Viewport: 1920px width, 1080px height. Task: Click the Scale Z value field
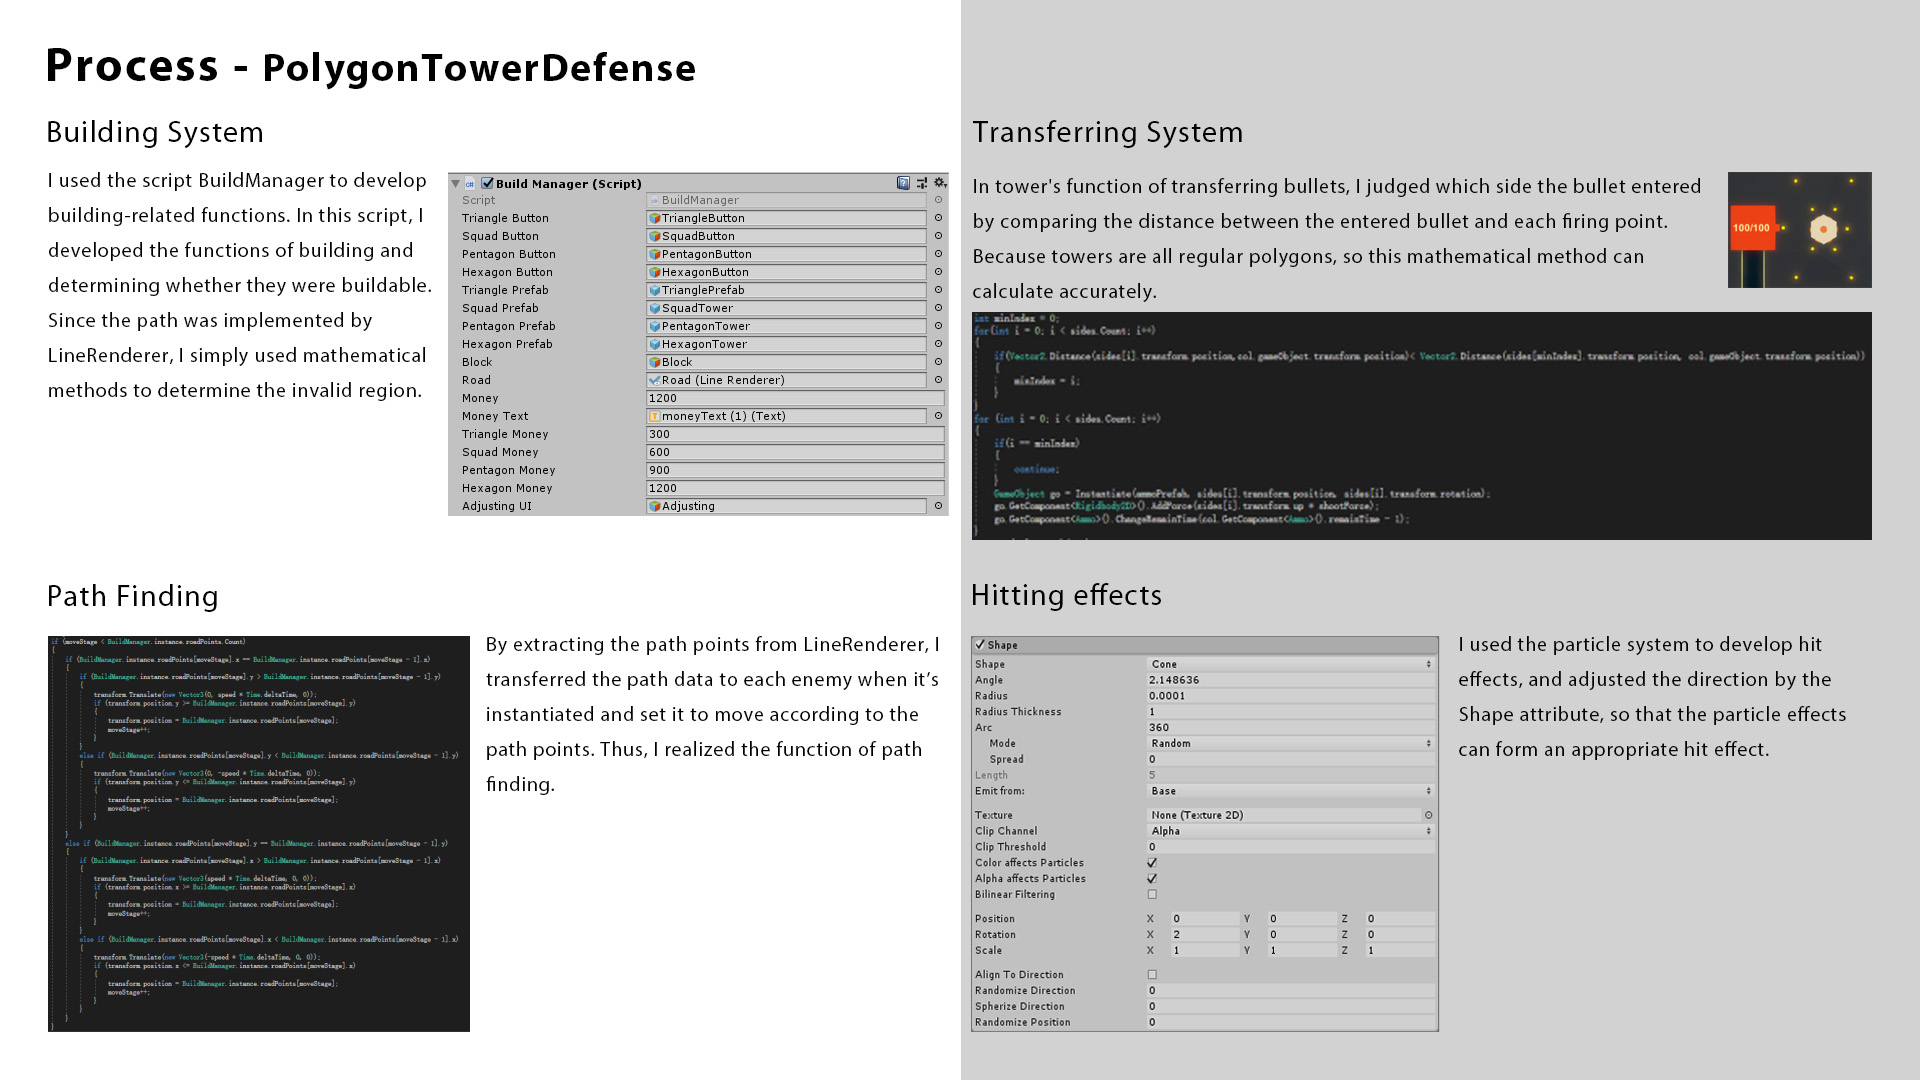coord(1400,951)
